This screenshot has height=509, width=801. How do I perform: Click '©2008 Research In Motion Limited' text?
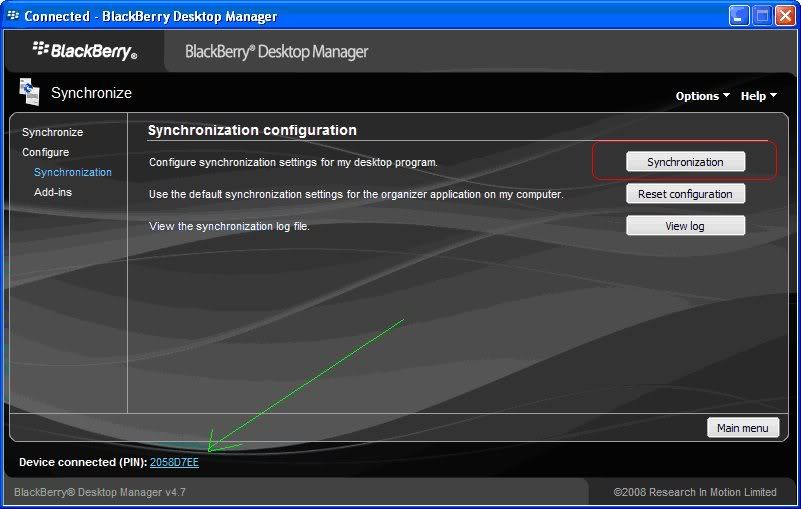point(695,492)
